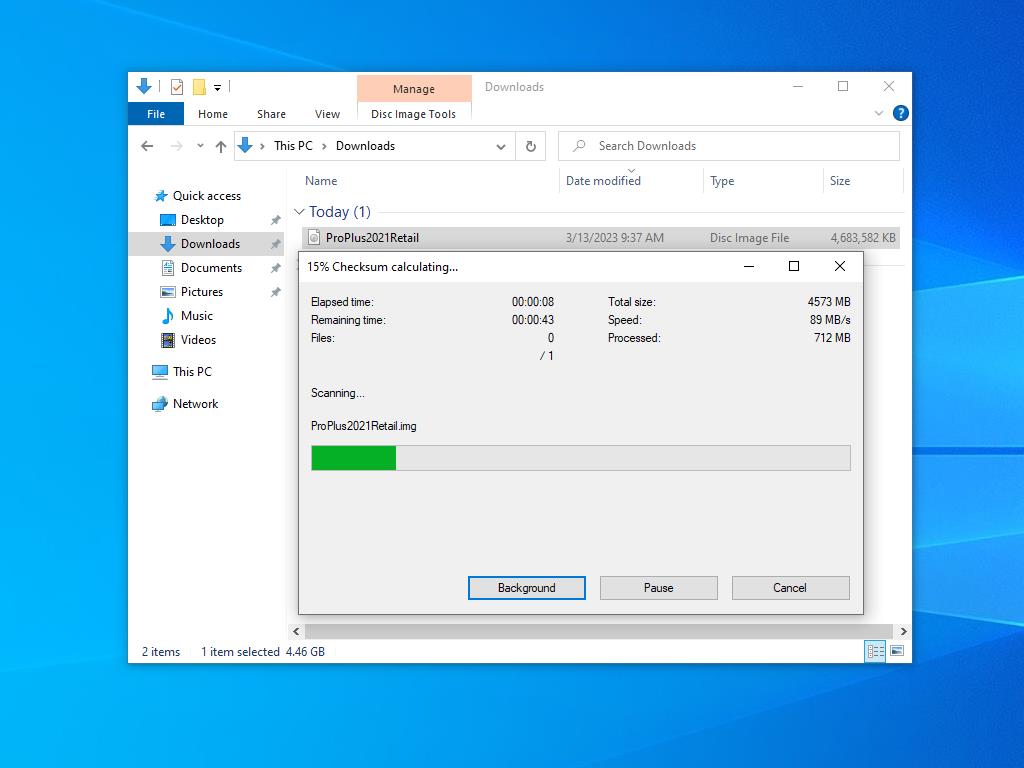The height and width of the screenshot is (768, 1024).
Task: Select Documents in the navigation pane
Action: (x=211, y=268)
